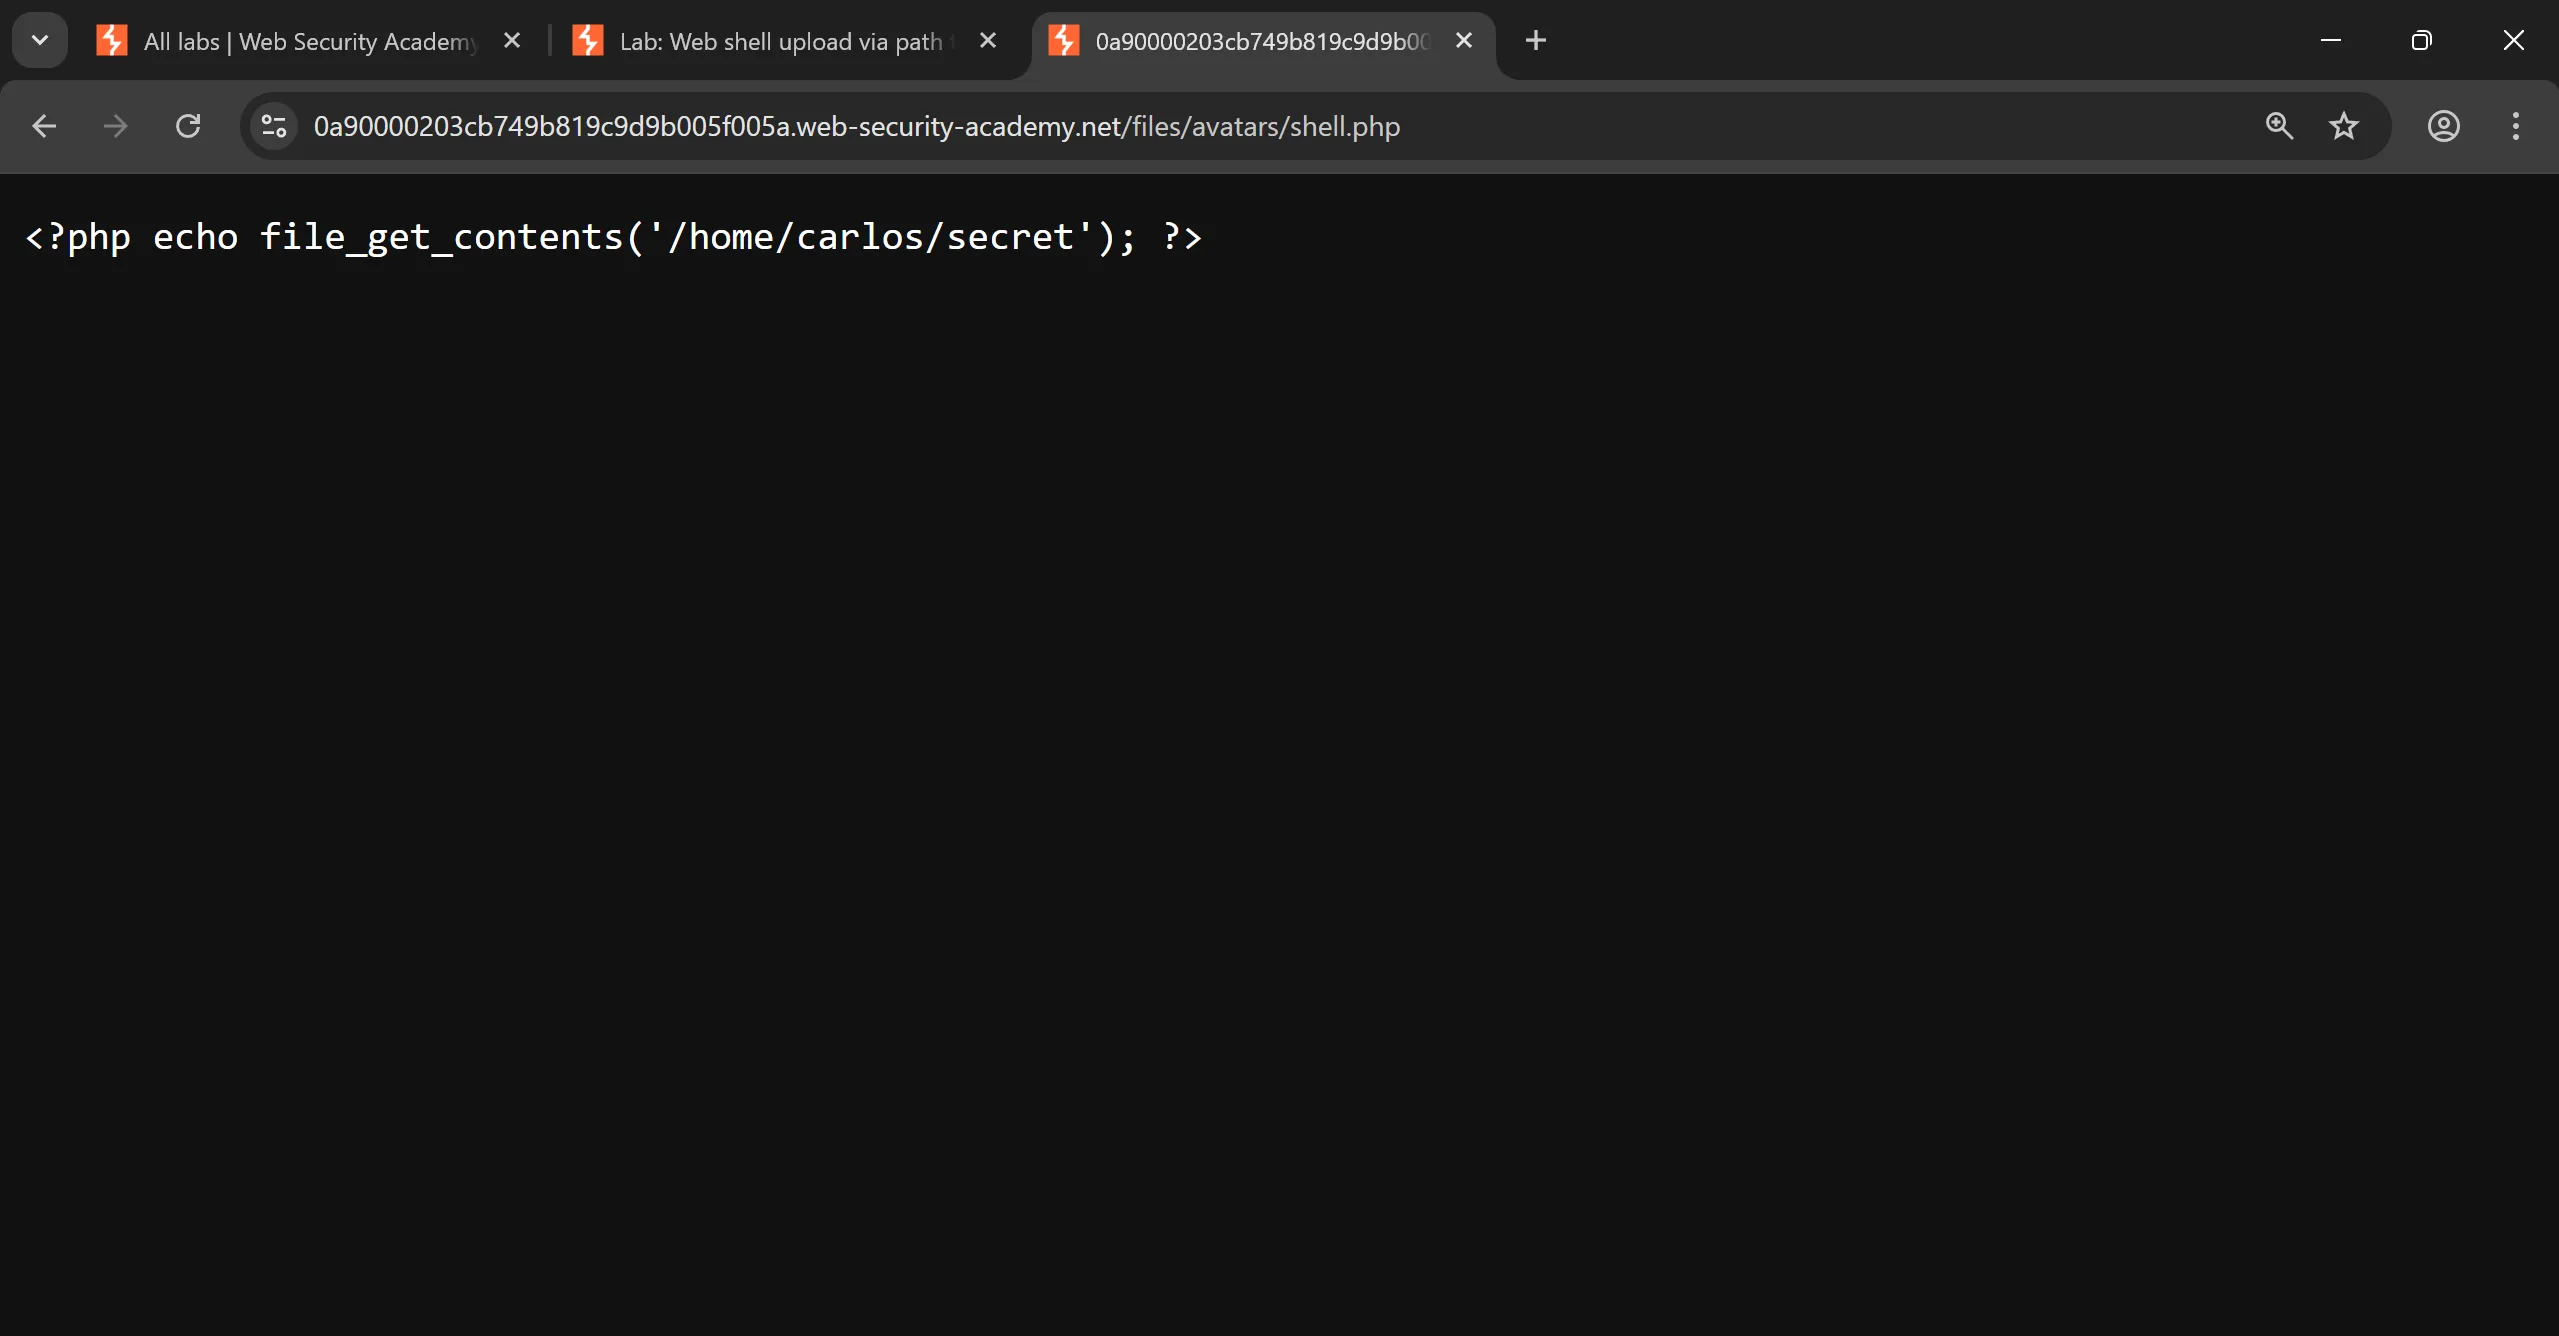
Task: Switch to the All labs tab
Action: (x=310, y=41)
